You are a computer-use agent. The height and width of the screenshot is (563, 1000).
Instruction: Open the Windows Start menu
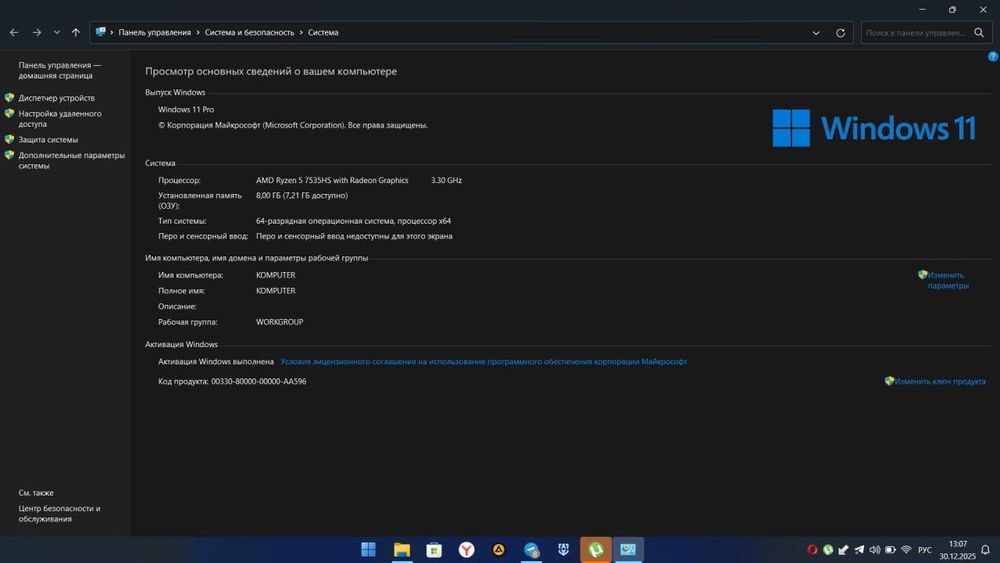pos(368,550)
